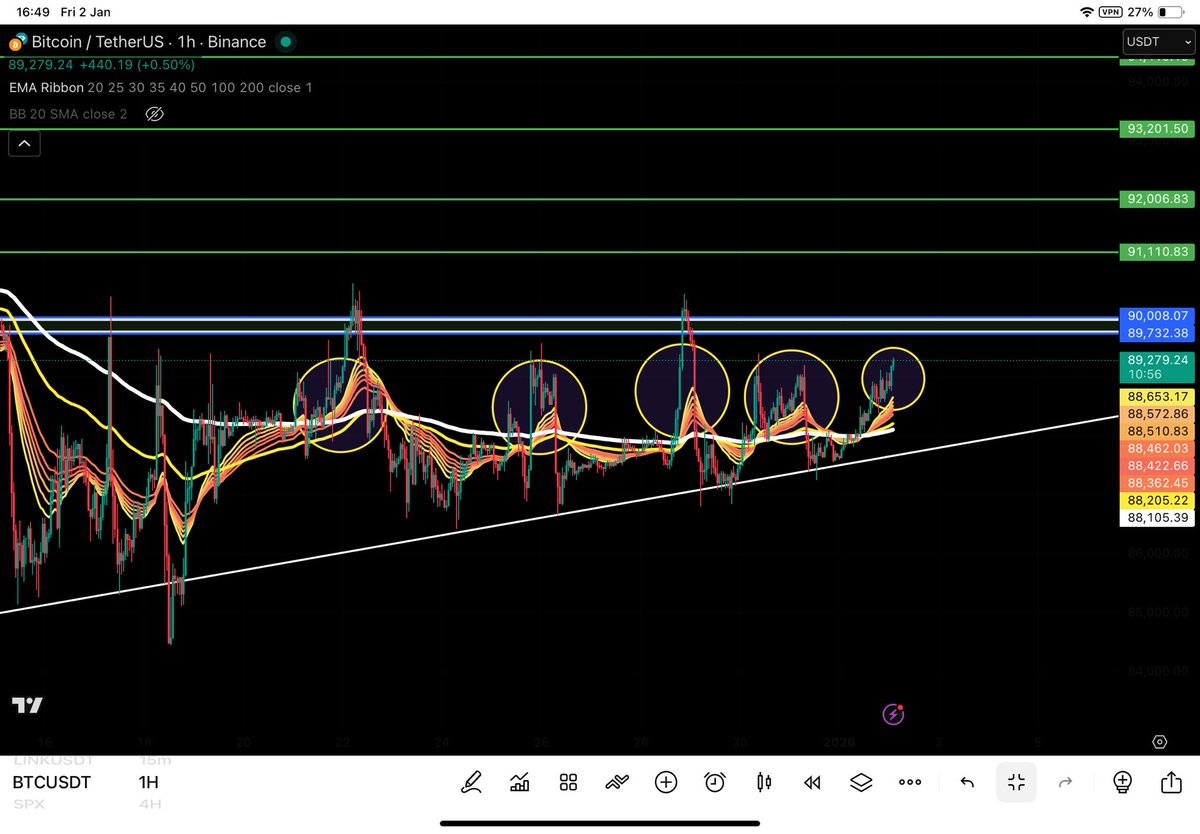Show the hidden BB indicator via eye icon
The width and height of the screenshot is (1200, 834).
click(x=154, y=114)
